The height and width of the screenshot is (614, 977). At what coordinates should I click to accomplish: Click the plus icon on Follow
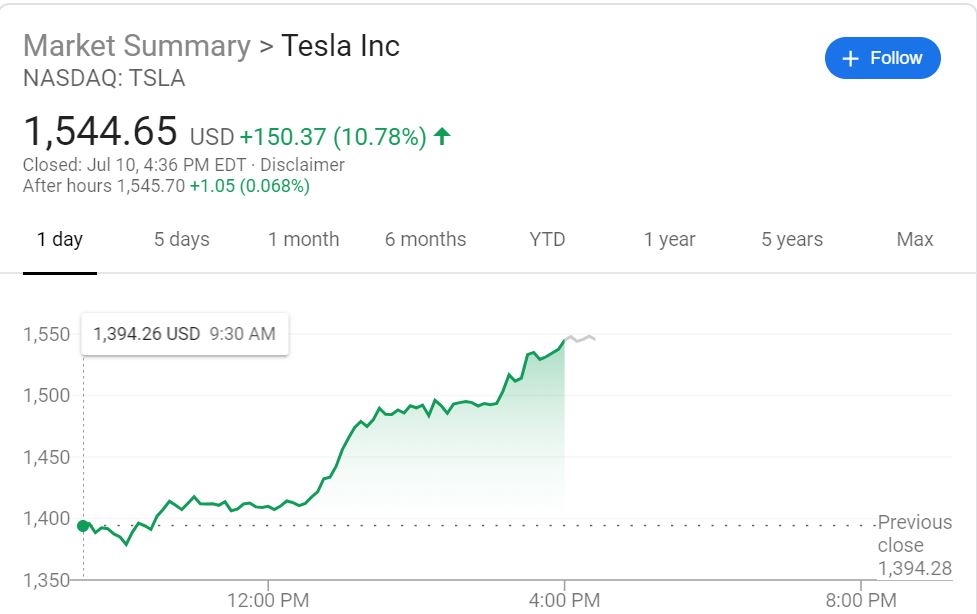851,59
